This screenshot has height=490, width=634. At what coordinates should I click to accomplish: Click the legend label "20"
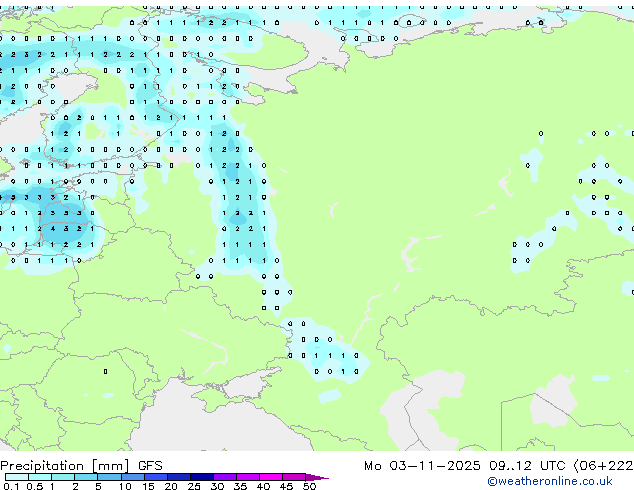click(x=171, y=486)
